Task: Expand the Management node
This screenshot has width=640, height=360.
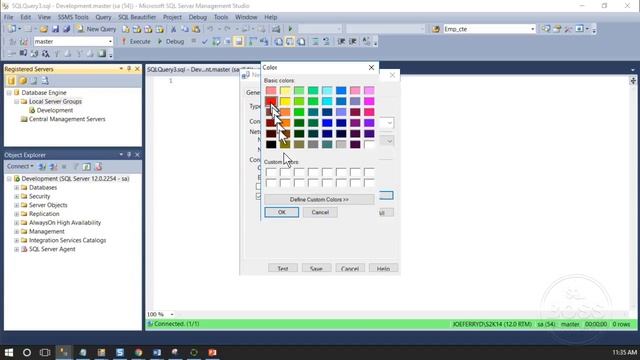Action: tap(17, 231)
